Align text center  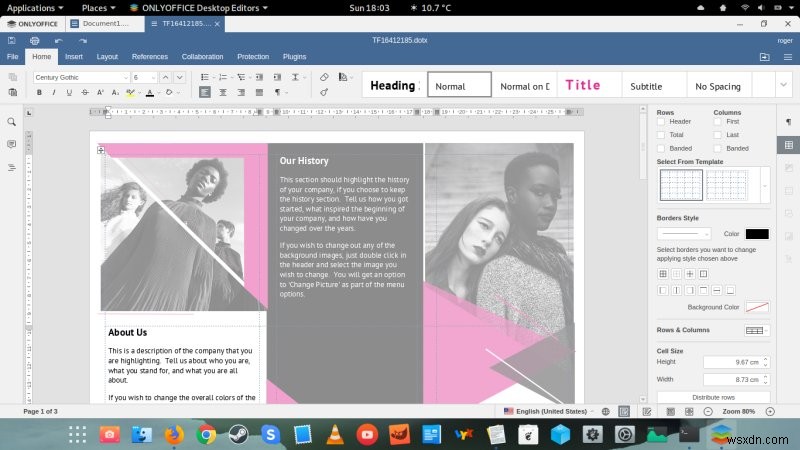(x=223, y=92)
